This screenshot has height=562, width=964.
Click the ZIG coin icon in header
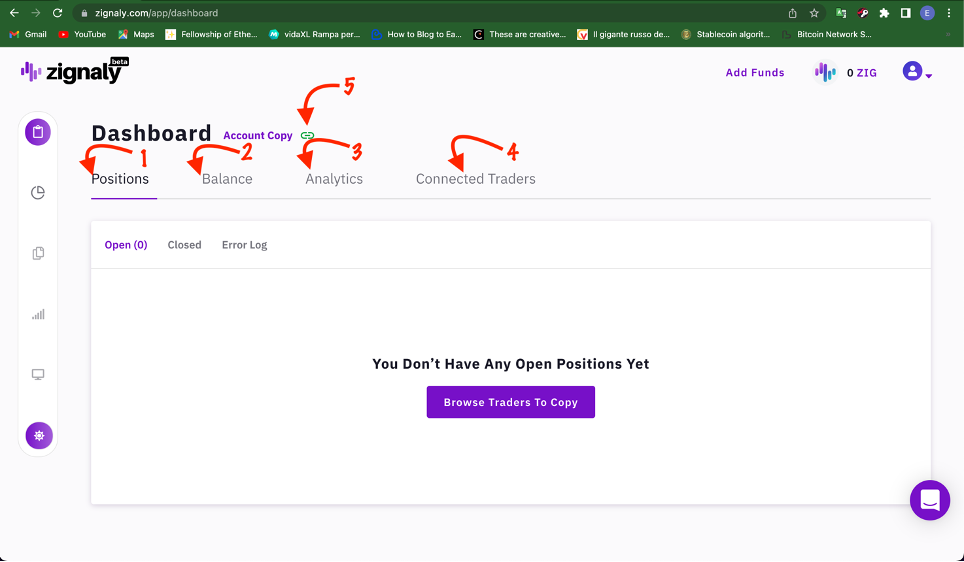825,73
